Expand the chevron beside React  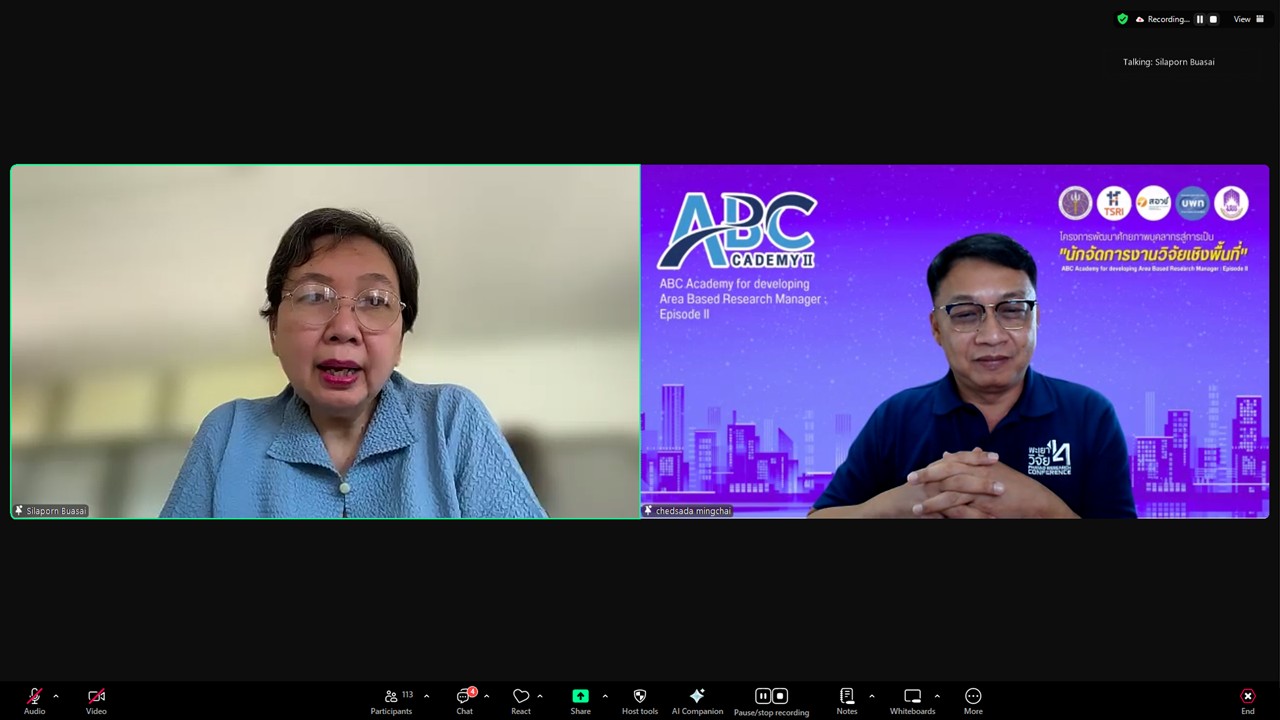pos(540,696)
